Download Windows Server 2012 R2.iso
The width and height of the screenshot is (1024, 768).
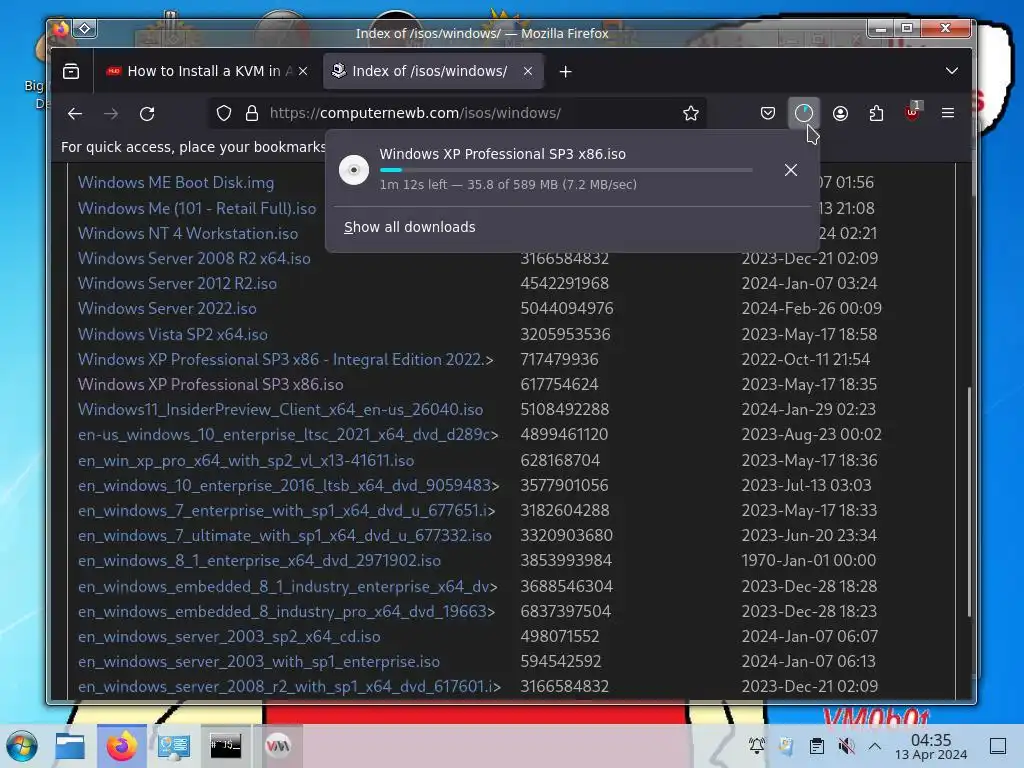coord(177,283)
